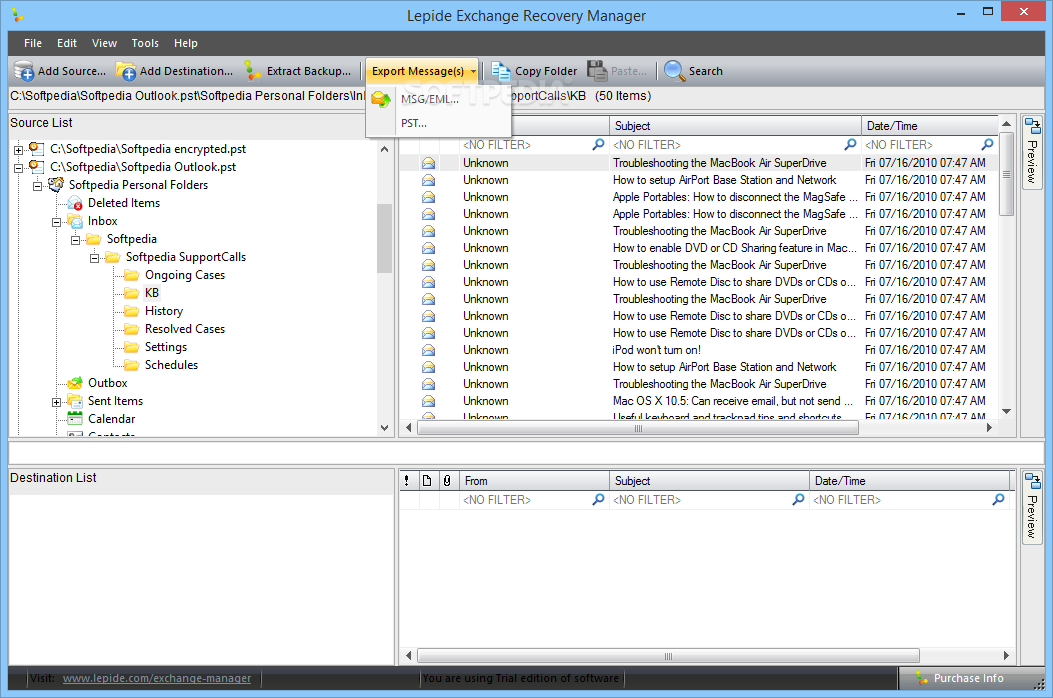Open the File menu

point(33,43)
